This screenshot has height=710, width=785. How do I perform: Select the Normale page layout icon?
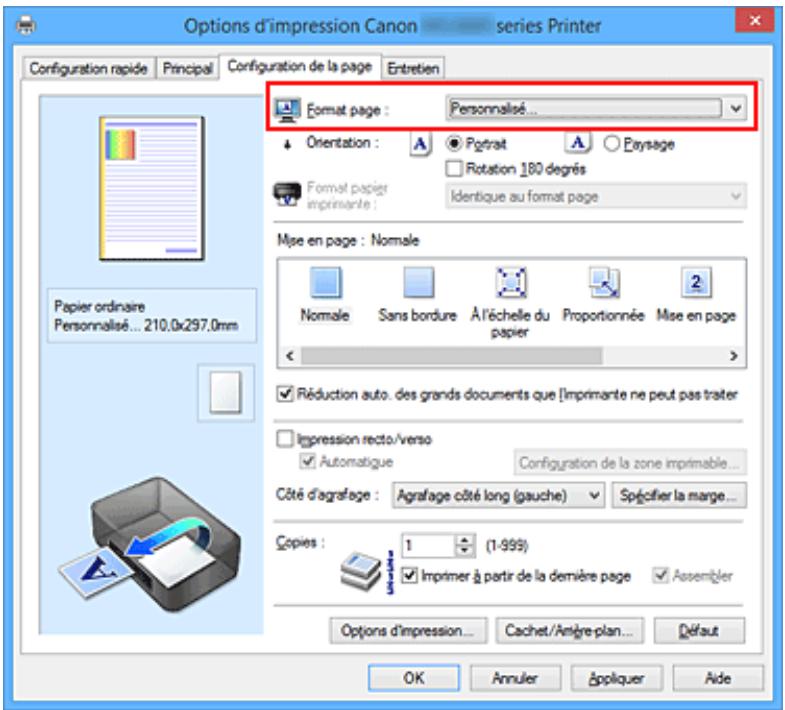[326, 282]
